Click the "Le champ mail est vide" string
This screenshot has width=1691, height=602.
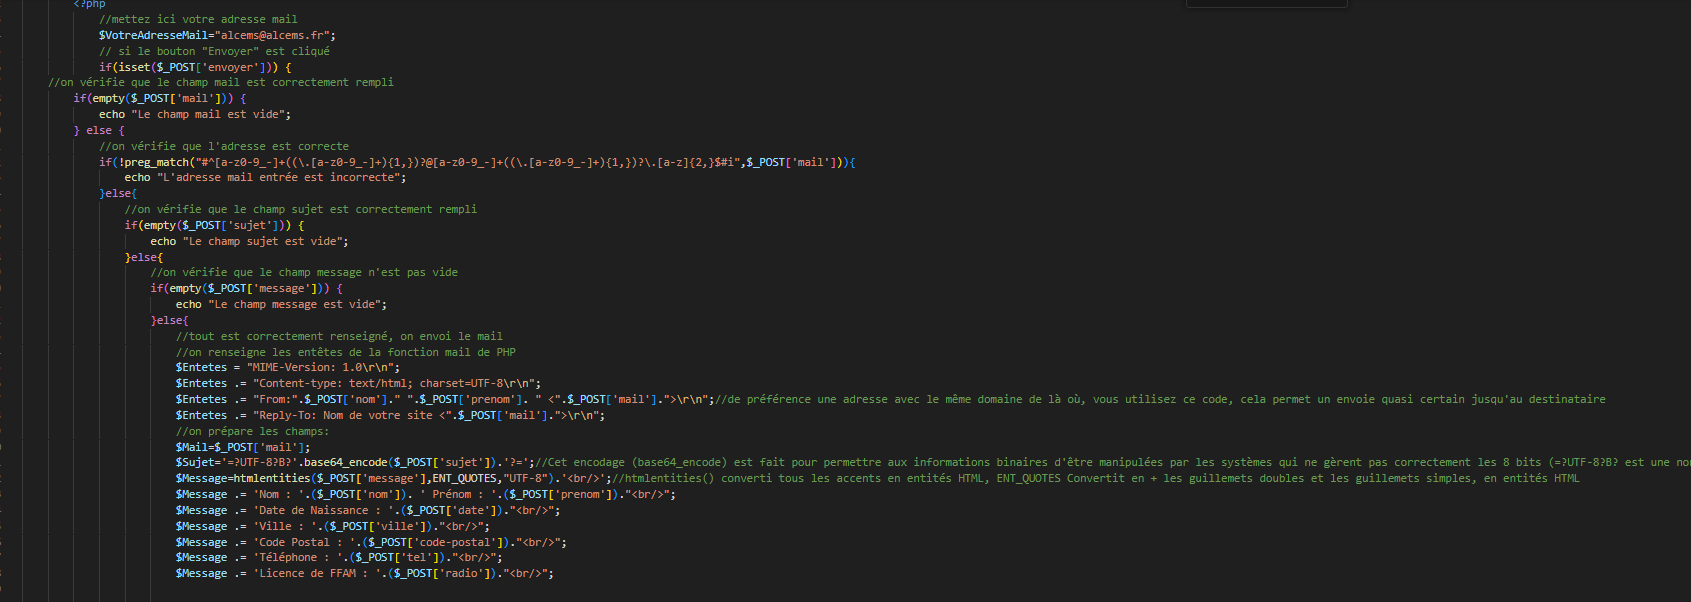pos(210,114)
